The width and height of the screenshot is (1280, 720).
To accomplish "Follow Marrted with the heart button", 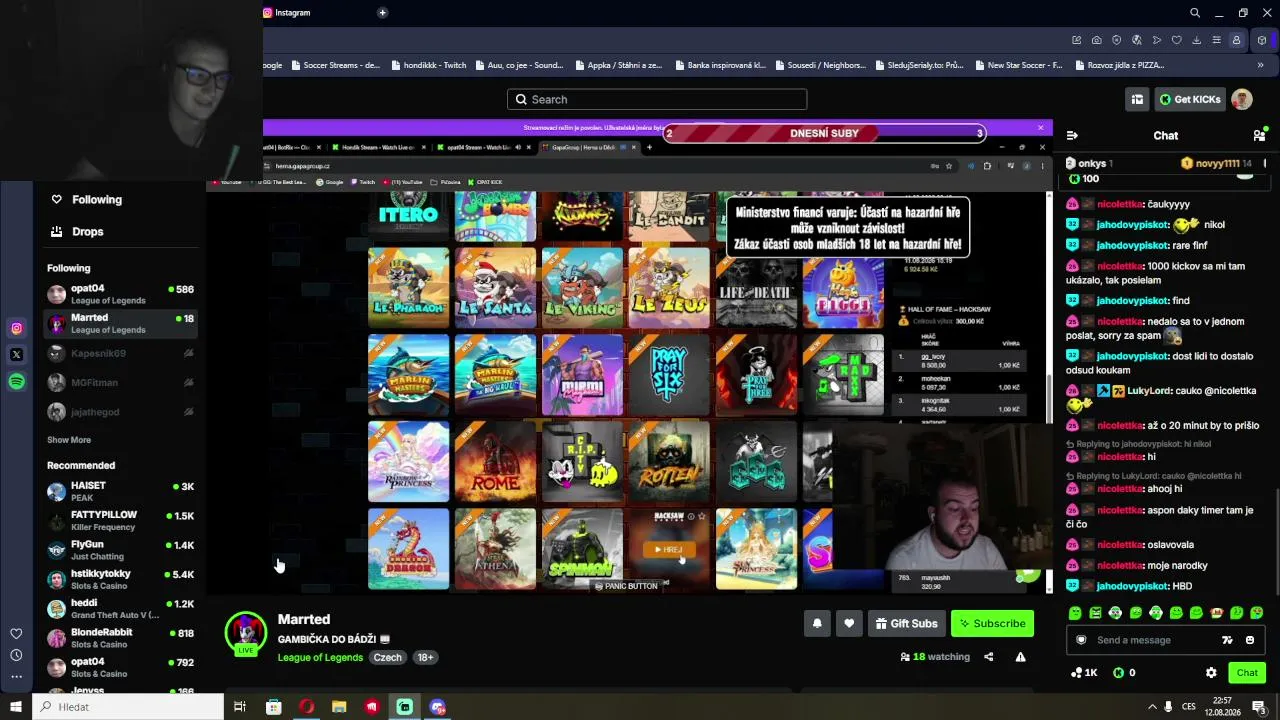I will point(849,623).
